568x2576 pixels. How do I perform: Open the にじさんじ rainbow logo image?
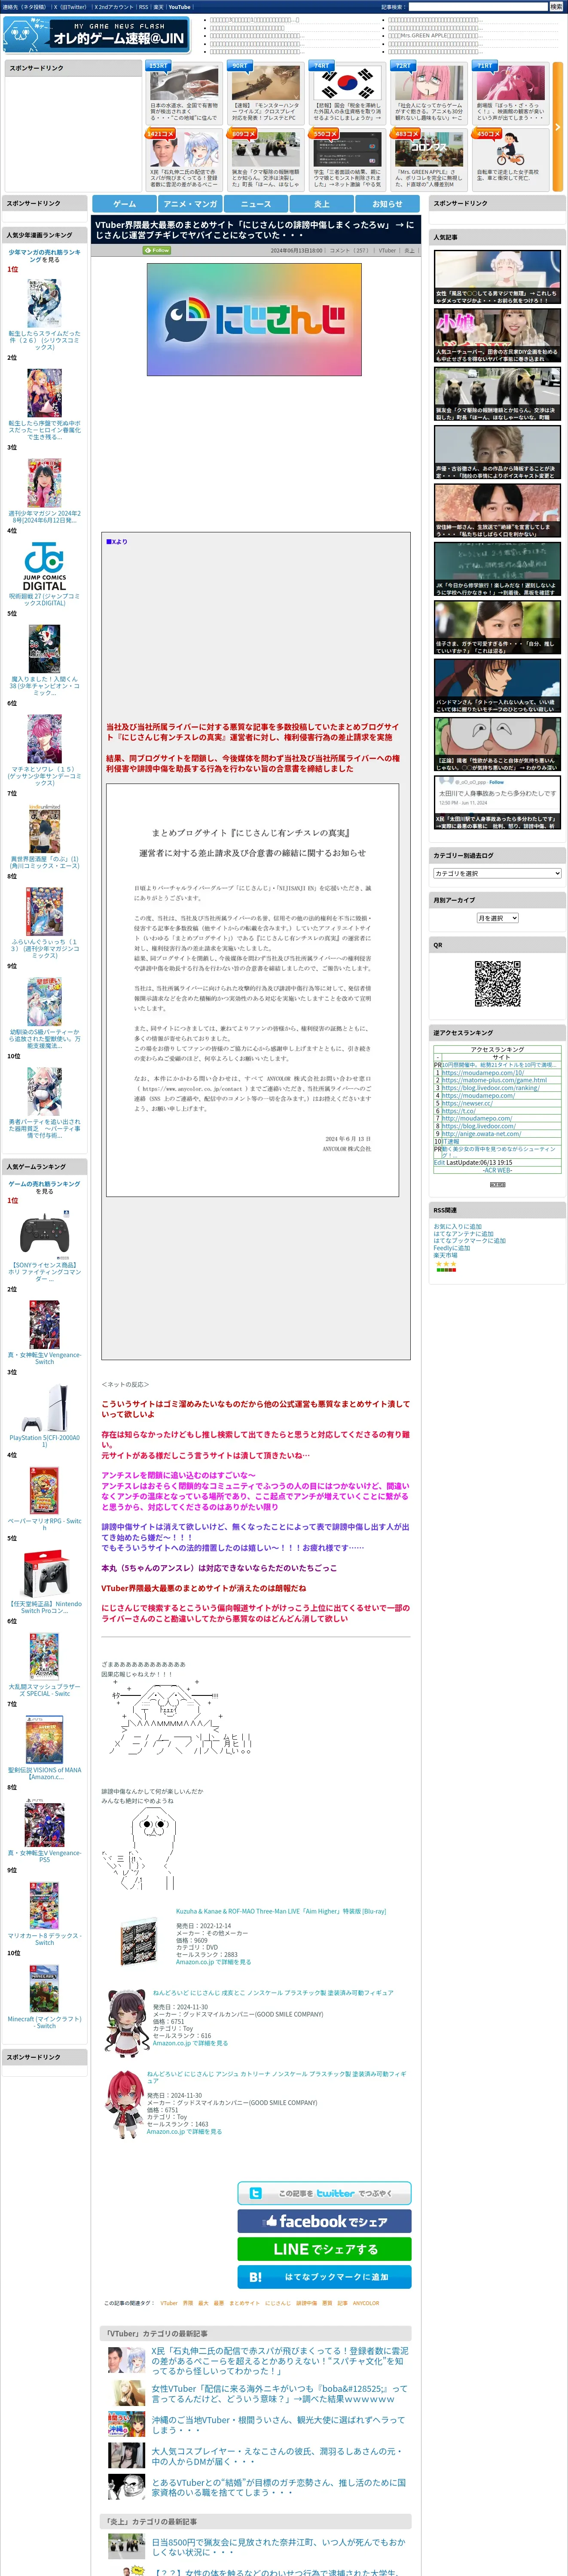(254, 319)
